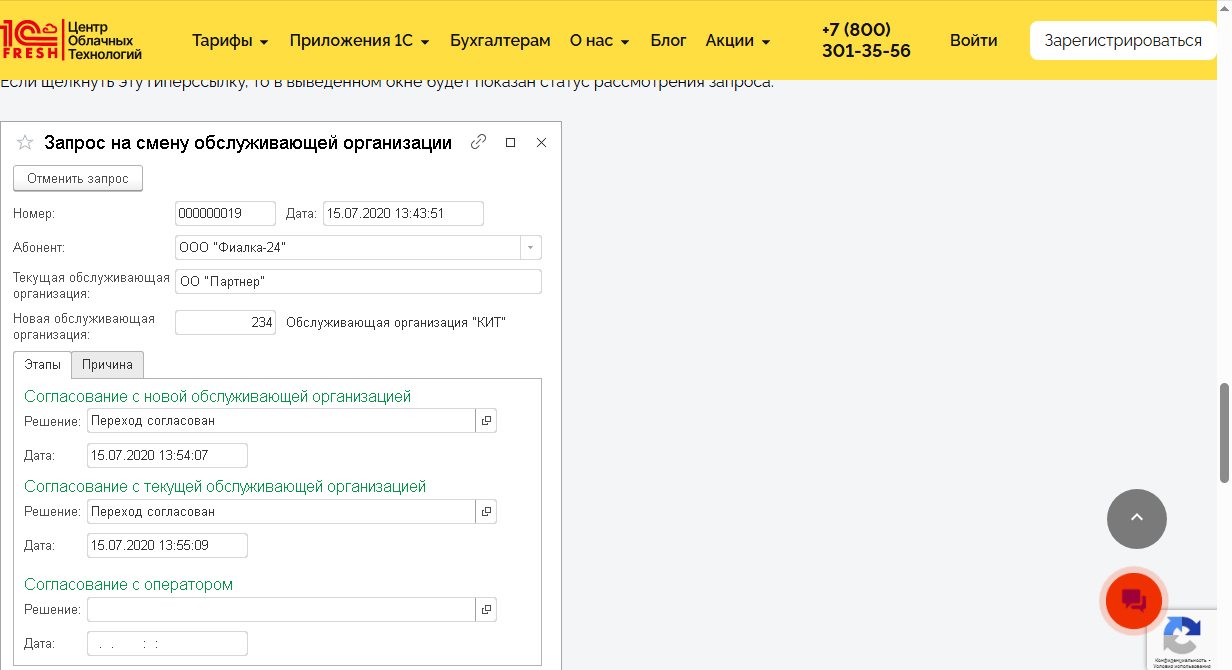The image size is (1232, 670).
Task: Open current organization decision field selector icon
Action: [486, 511]
